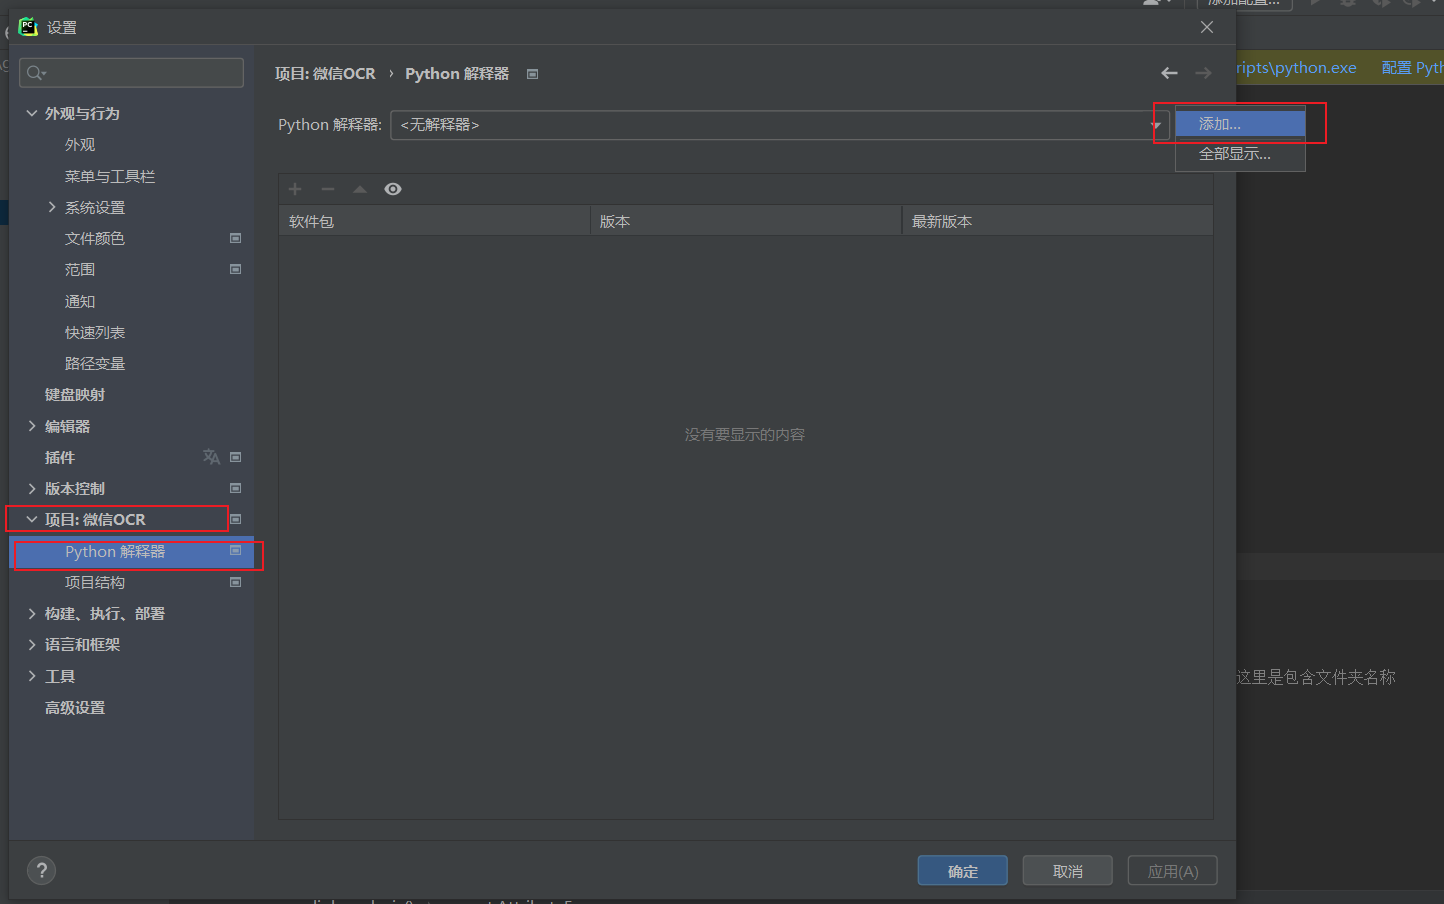This screenshot has height=904, width=1444.
Task: Click the PyCharm logo in title bar
Action: tap(28, 27)
